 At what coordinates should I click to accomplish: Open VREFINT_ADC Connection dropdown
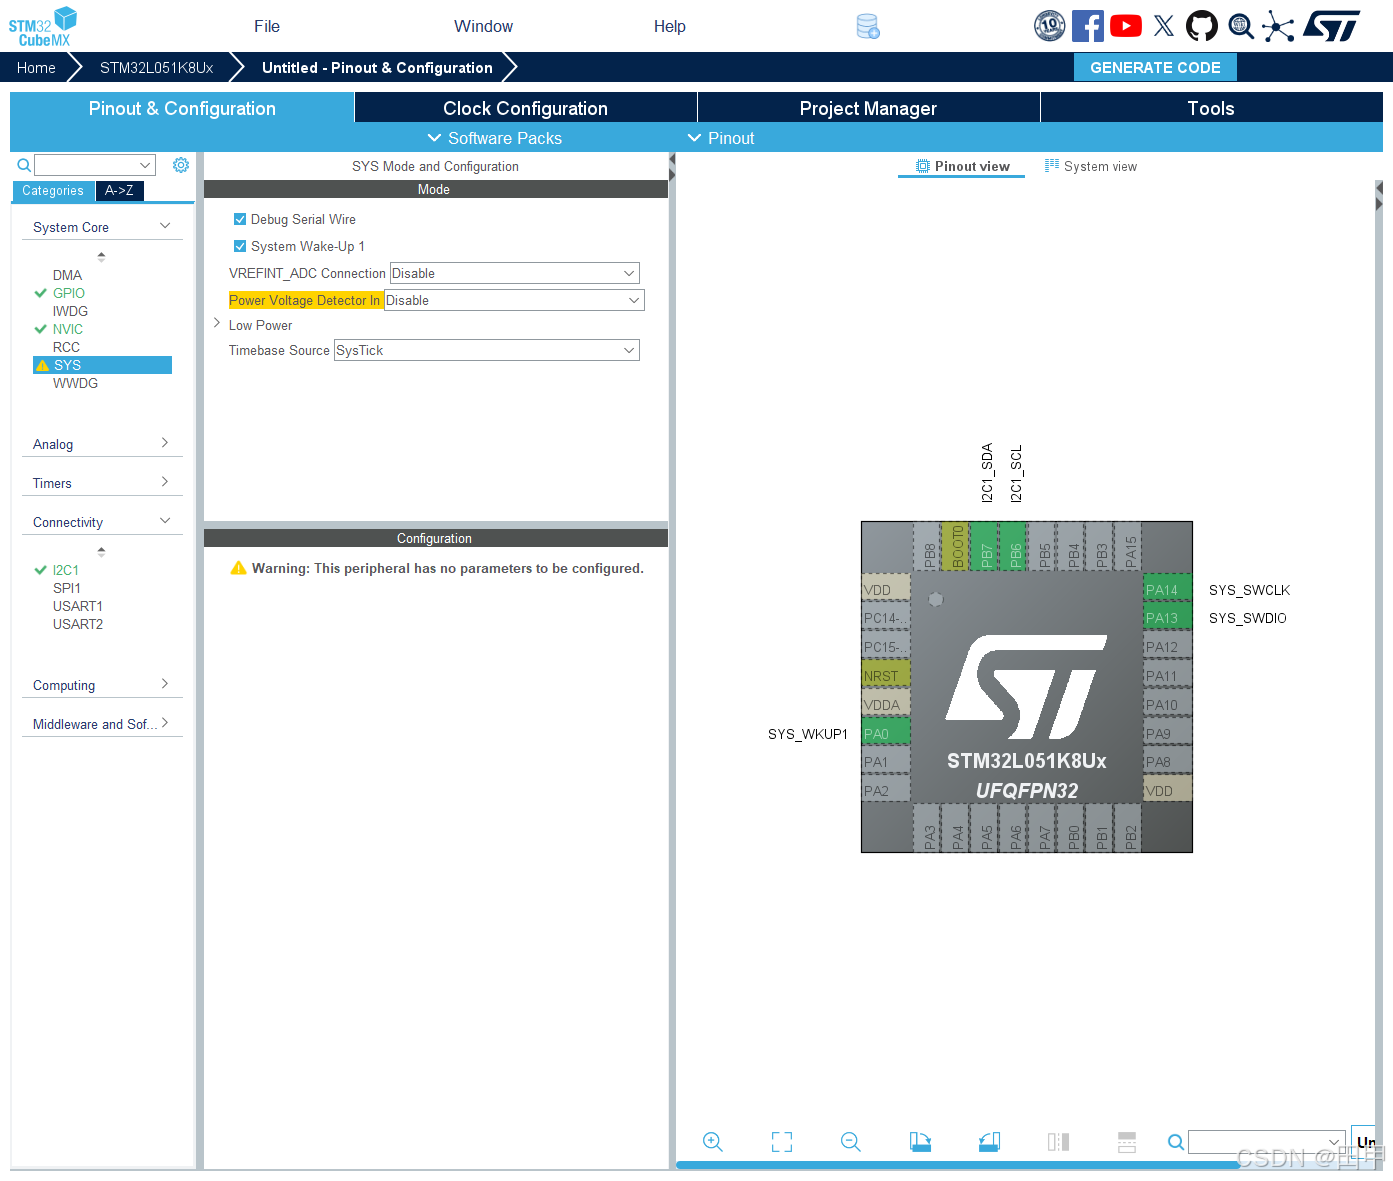pyautogui.click(x=514, y=273)
